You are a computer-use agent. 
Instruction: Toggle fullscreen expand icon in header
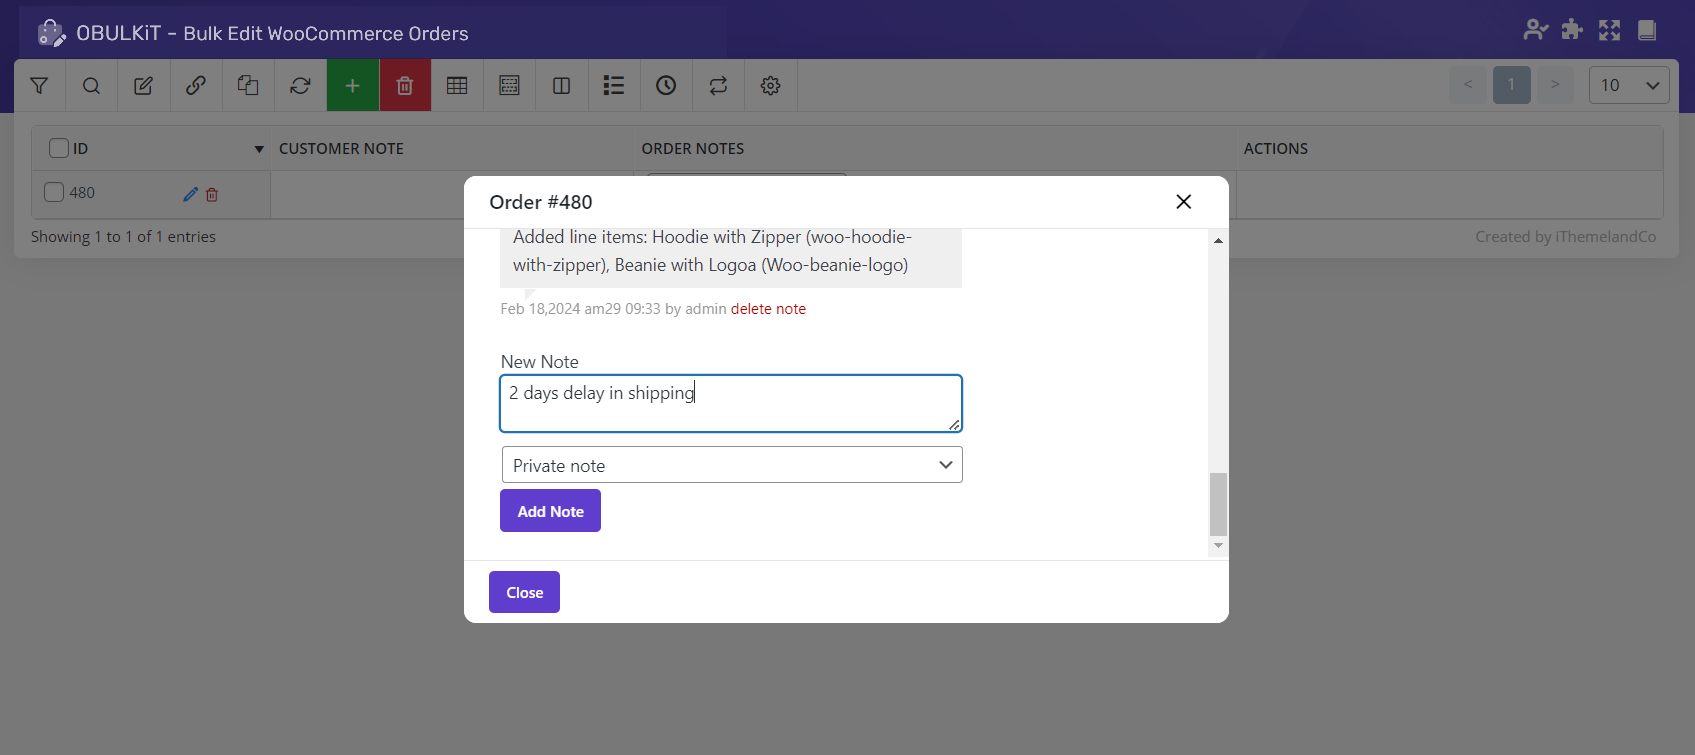[1609, 30]
